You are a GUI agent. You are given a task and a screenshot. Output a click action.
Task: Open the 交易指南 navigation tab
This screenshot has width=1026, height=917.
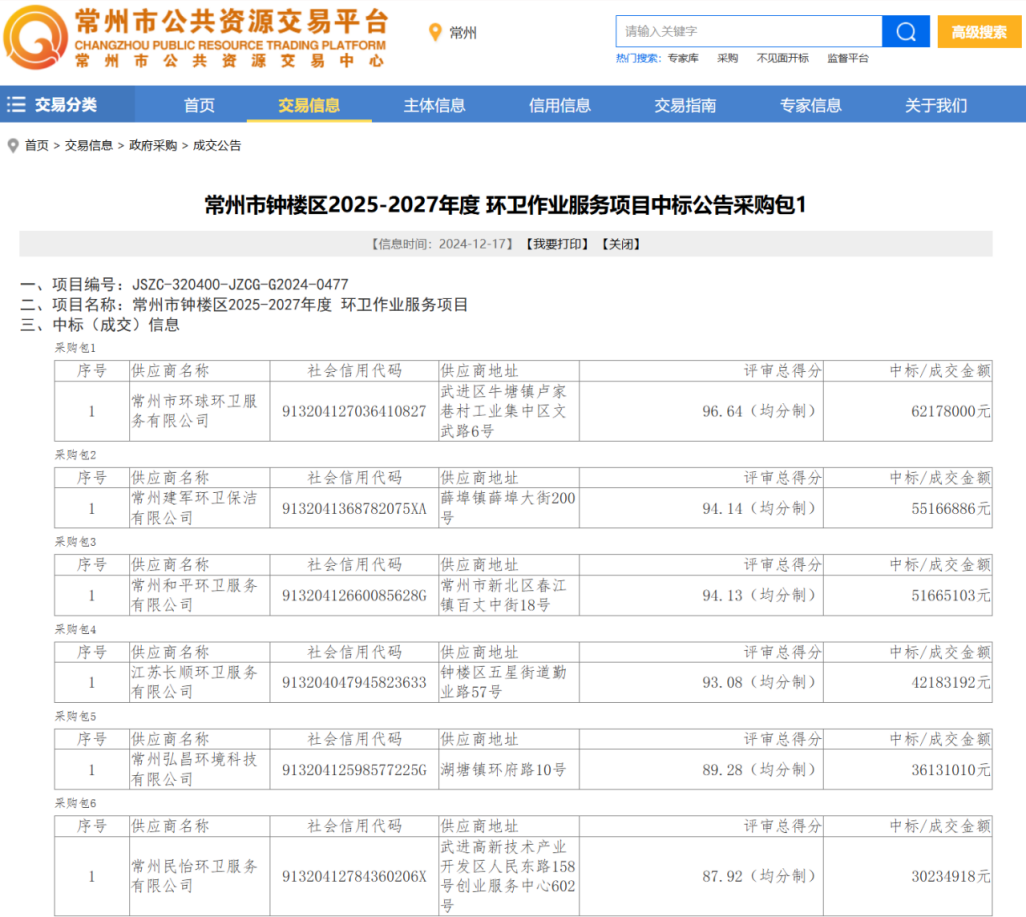685,105
